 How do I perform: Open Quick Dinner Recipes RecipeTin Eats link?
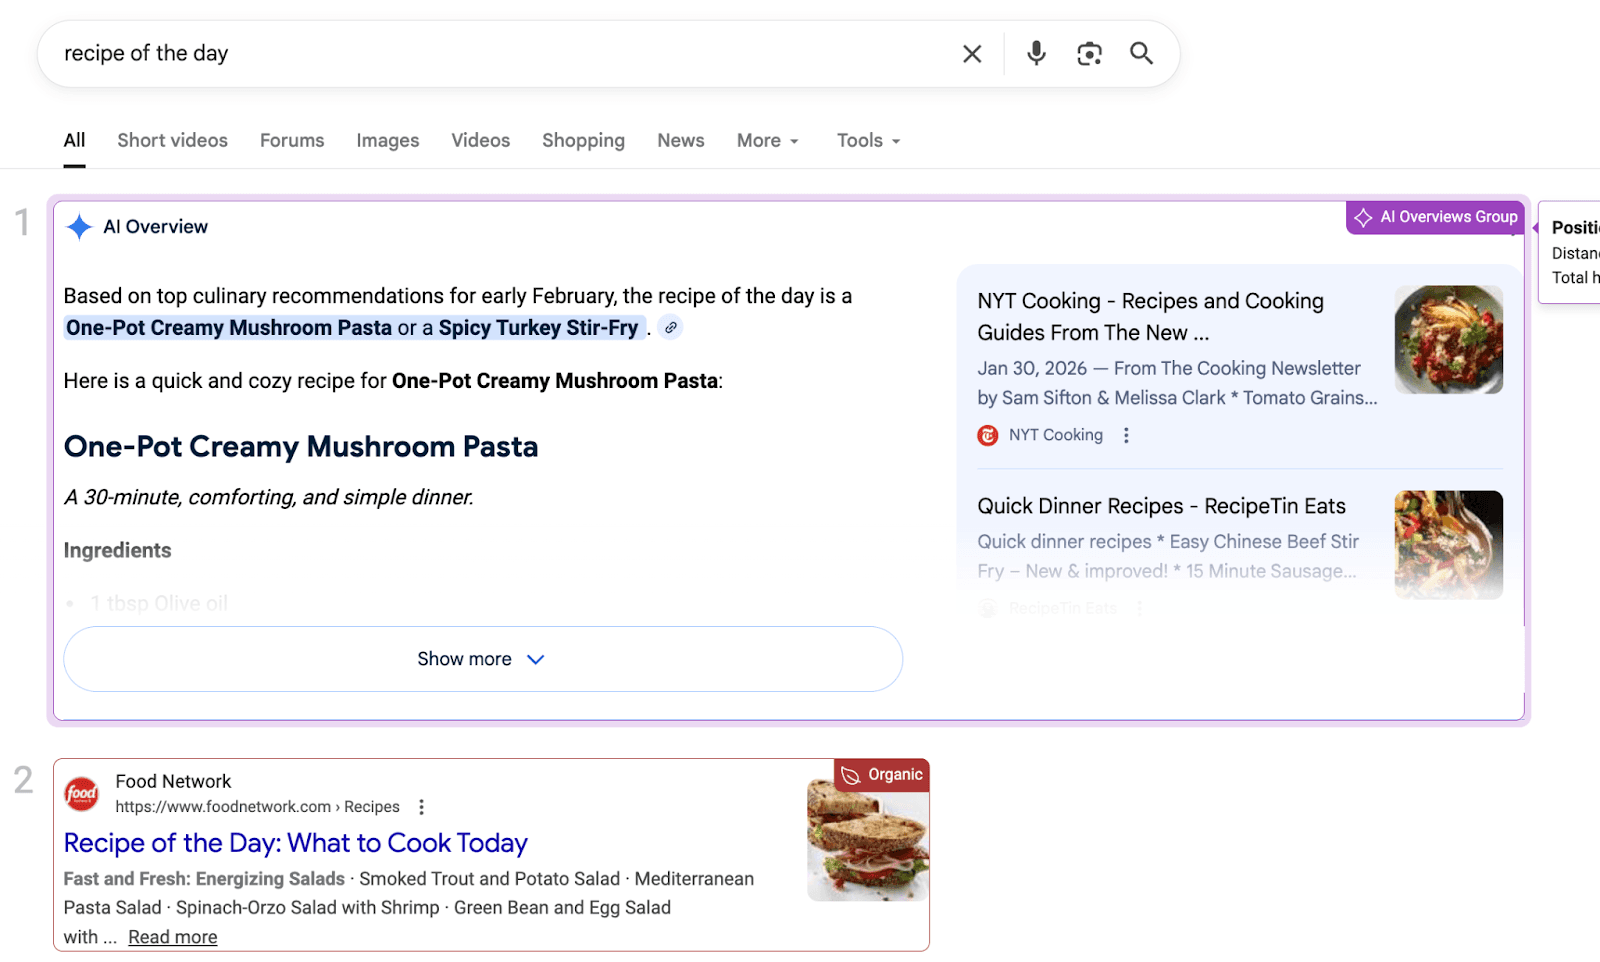1162,506
